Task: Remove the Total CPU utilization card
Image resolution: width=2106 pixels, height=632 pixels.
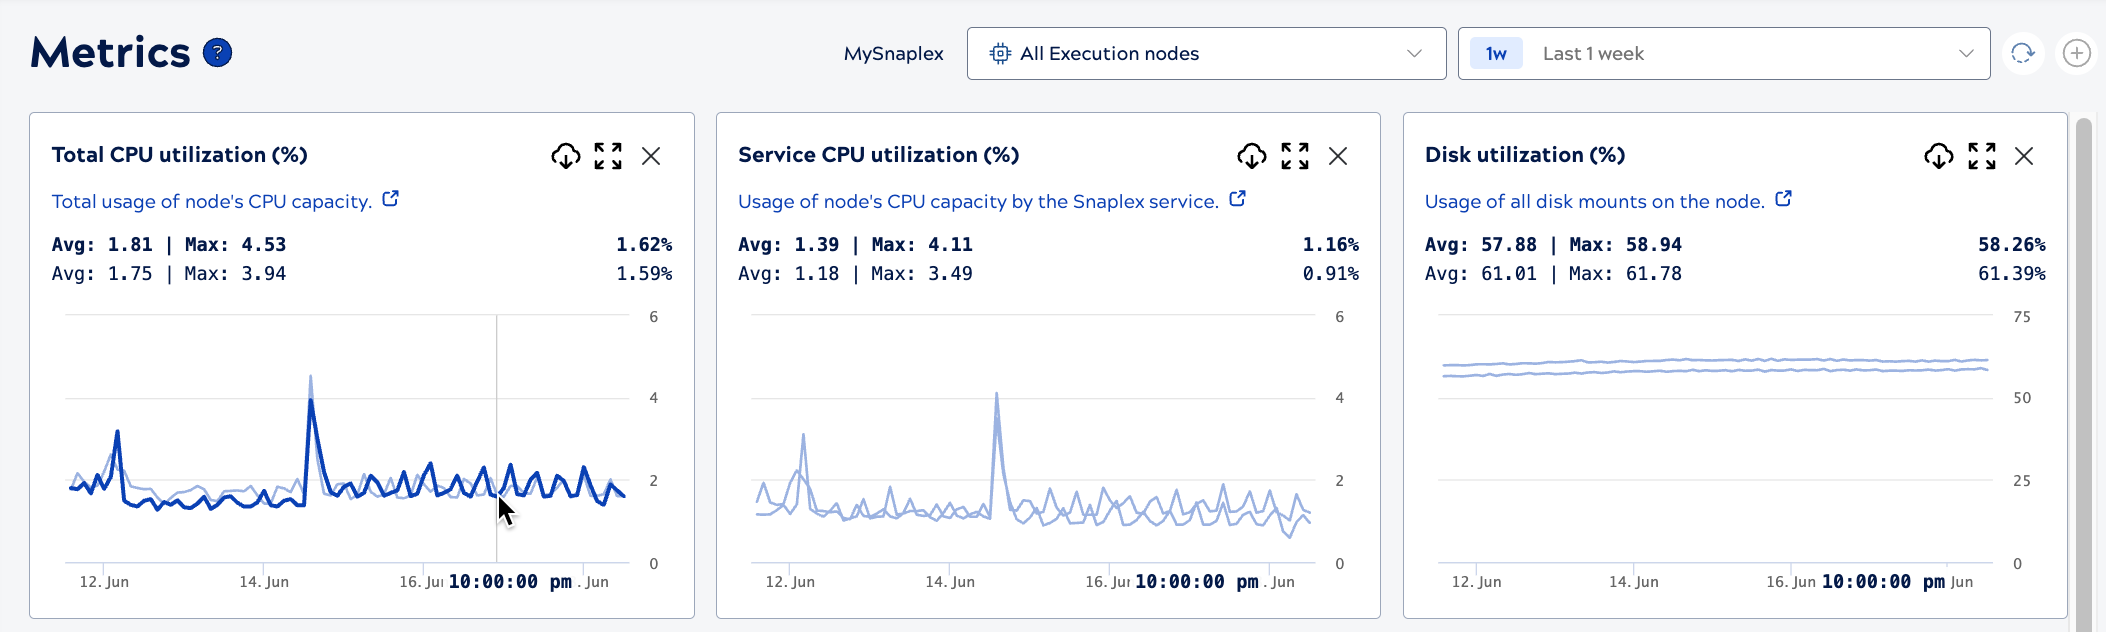Action: pyautogui.click(x=651, y=156)
